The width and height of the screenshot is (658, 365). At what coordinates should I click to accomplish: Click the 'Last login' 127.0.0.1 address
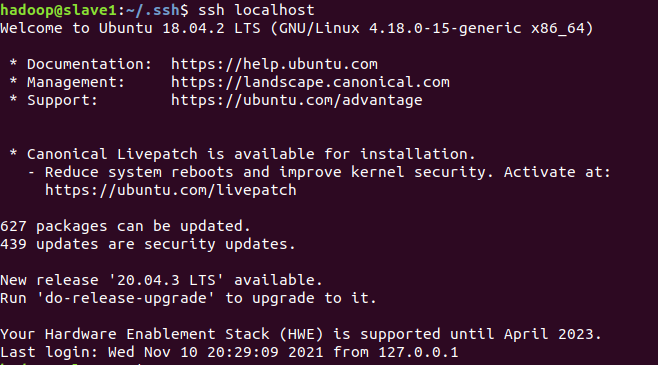[x=418, y=352]
